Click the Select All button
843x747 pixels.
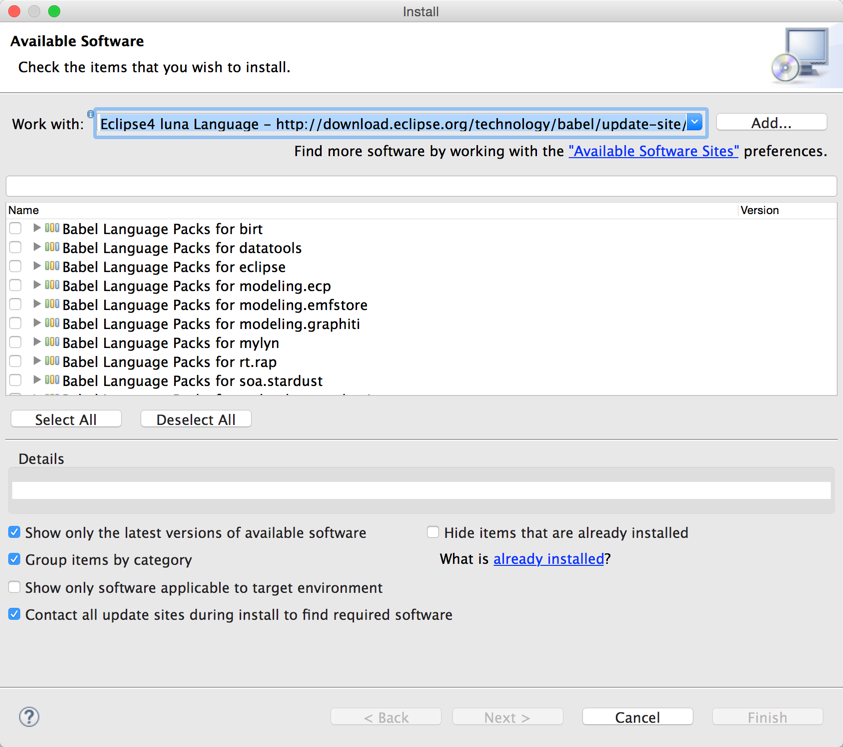click(66, 419)
